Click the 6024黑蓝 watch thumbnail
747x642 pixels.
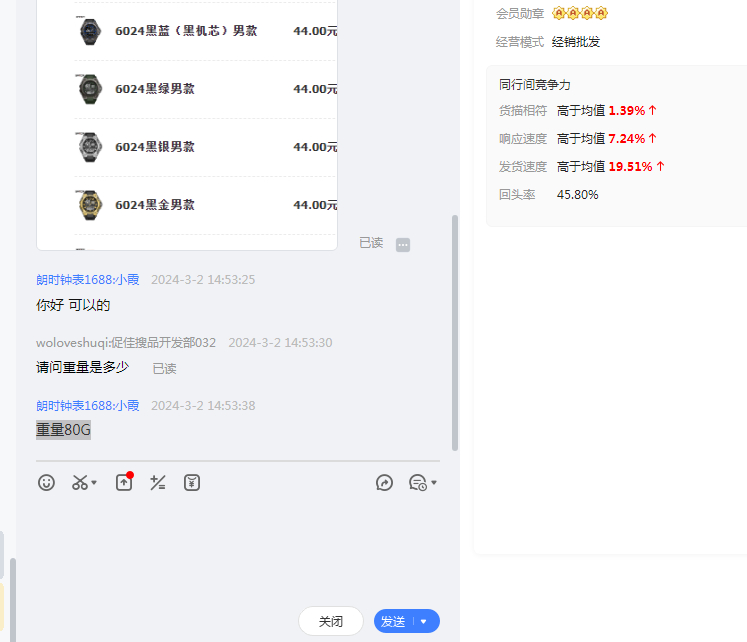90,31
